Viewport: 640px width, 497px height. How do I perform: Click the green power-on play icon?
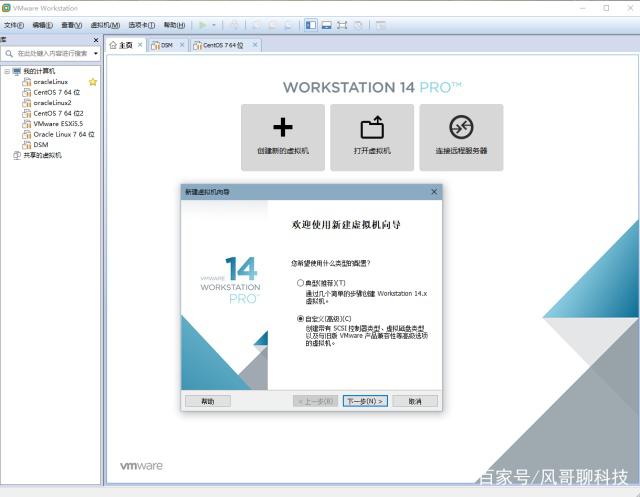pos(202,24)
